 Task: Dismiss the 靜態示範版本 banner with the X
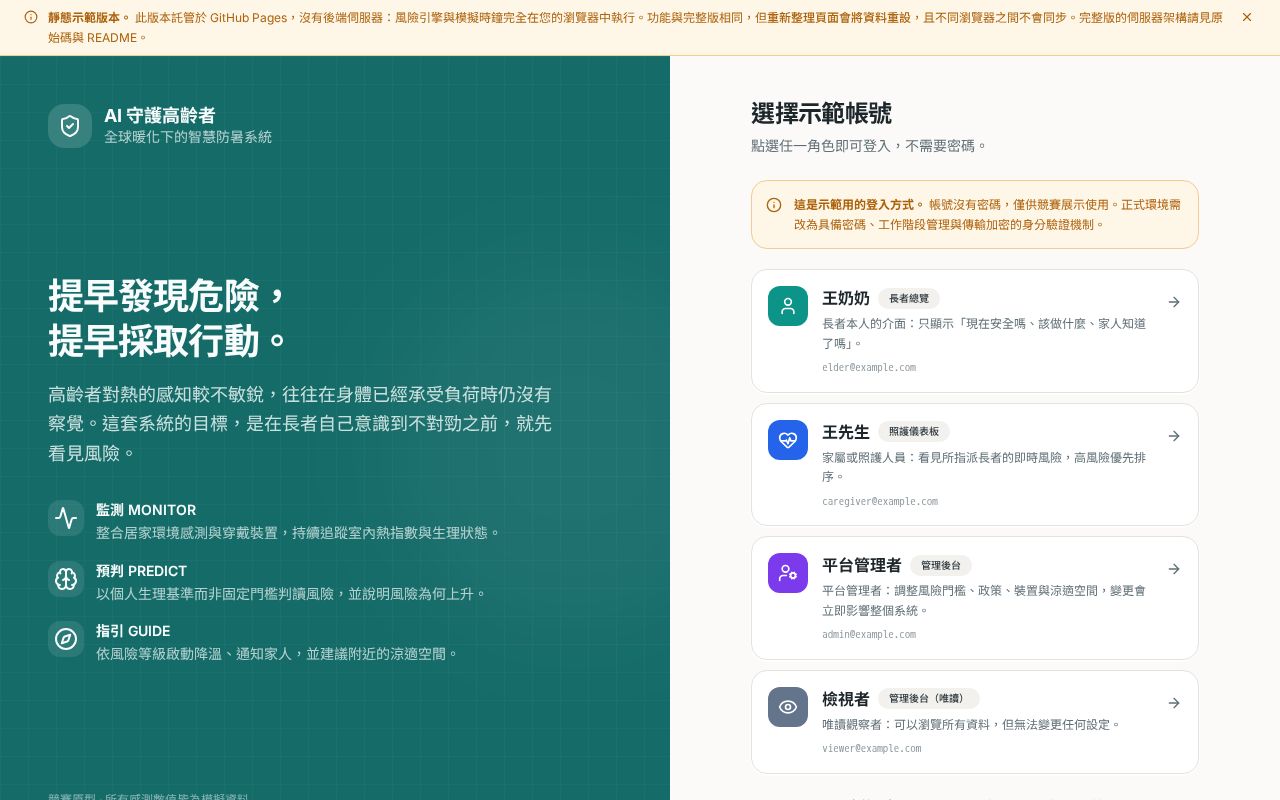pyautogui.click(x=1247, y=17)
